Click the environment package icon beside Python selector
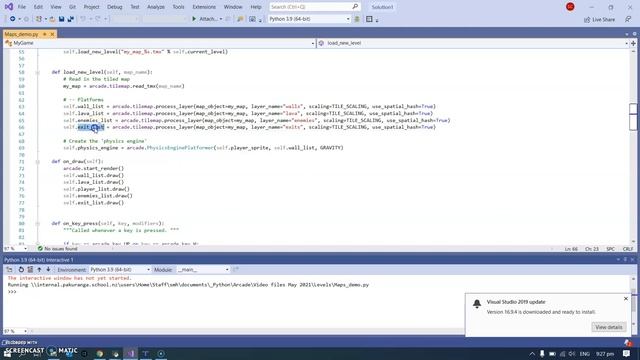This screenshot has height=360, width=640. click(x=357, y=19)
